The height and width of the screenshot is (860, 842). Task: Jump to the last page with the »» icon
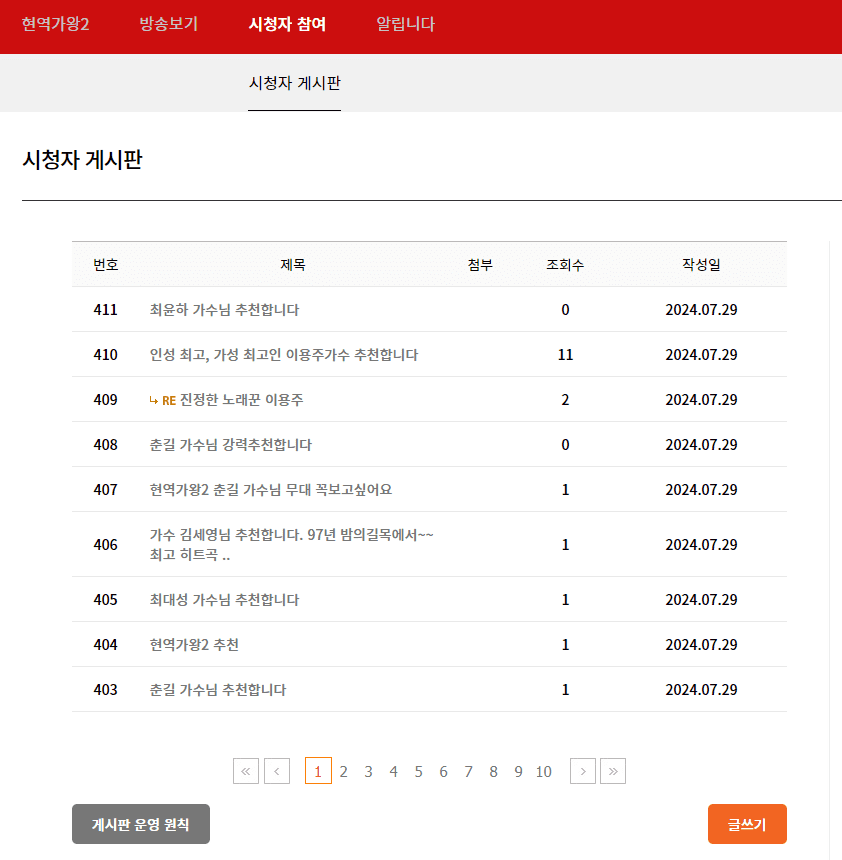[x=614, y=771]
